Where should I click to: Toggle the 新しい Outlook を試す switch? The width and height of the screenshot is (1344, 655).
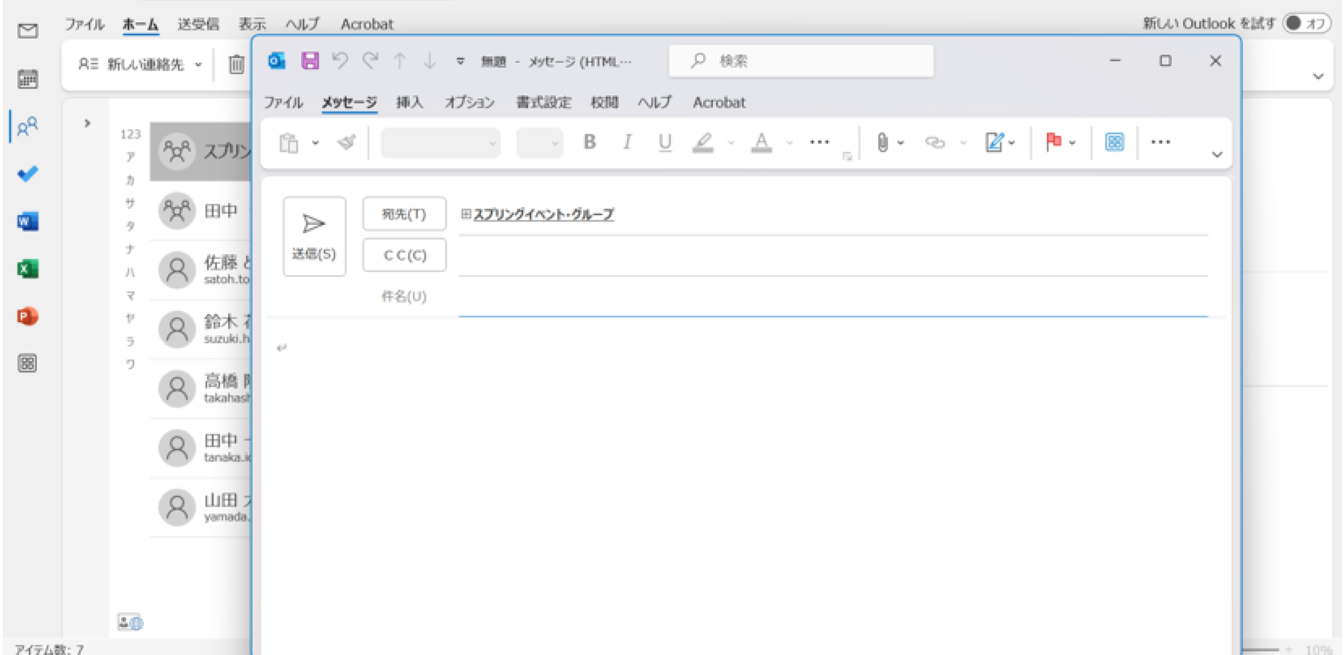coord(1307,23)
